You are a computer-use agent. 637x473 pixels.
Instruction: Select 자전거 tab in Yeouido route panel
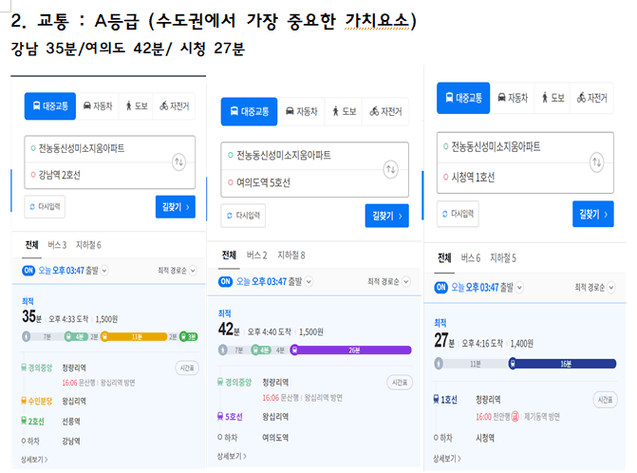pos(386,111)
